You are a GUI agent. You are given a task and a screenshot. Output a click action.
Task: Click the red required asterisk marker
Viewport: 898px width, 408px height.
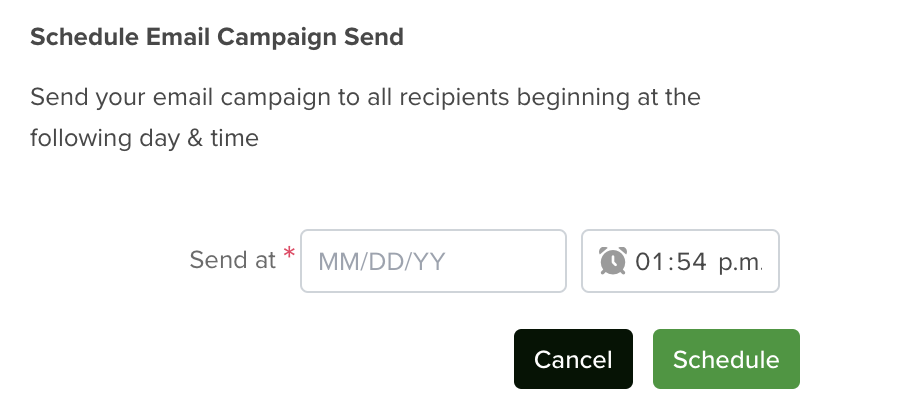point(289,253)
